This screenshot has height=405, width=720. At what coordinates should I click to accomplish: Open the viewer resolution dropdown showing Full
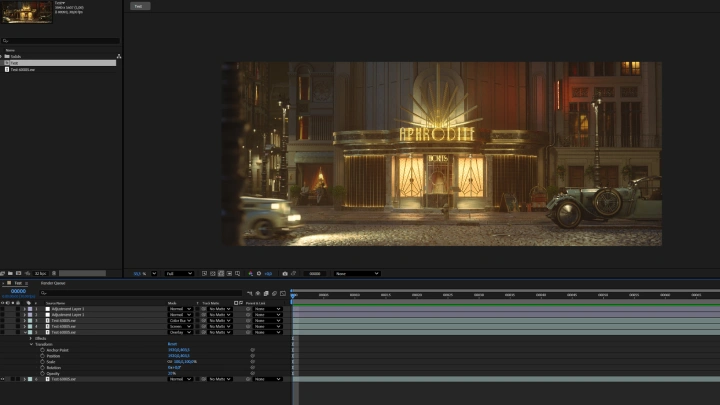(179, 273)
